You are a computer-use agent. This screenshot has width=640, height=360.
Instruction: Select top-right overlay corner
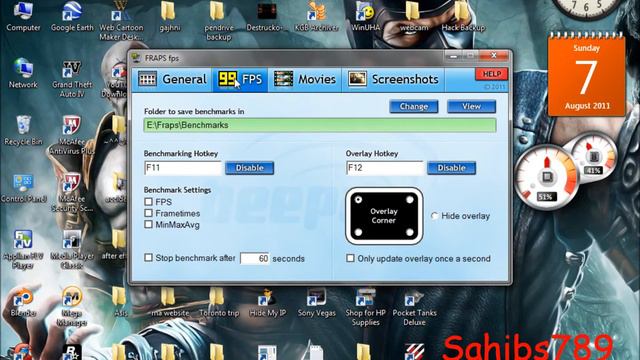point(410,200)
